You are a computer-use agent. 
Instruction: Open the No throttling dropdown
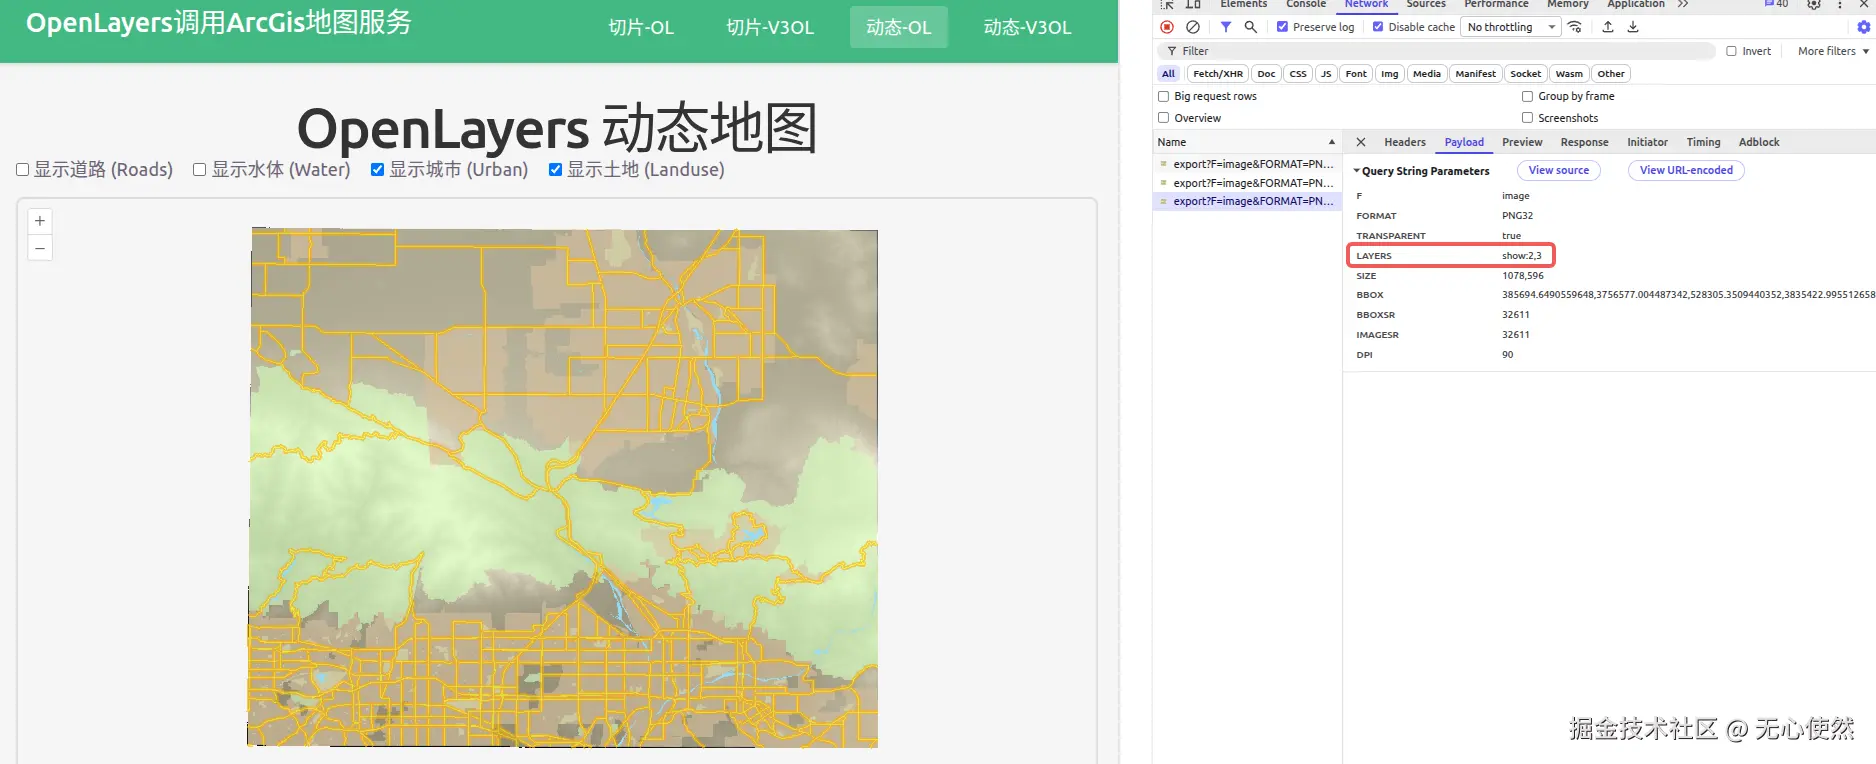[1511, 27]
